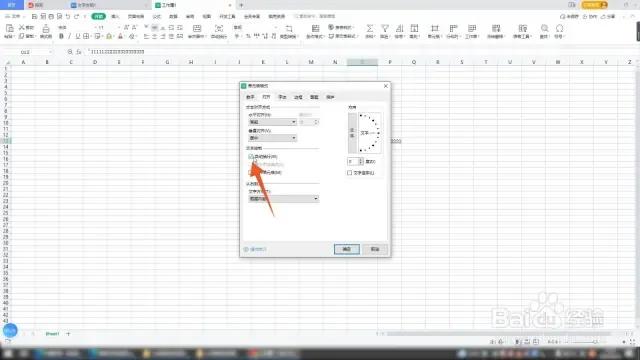The width and height of the screenshot is (640, 360).
Task: Open the Page Layout ribbon tab
Action: pos(136,16)
